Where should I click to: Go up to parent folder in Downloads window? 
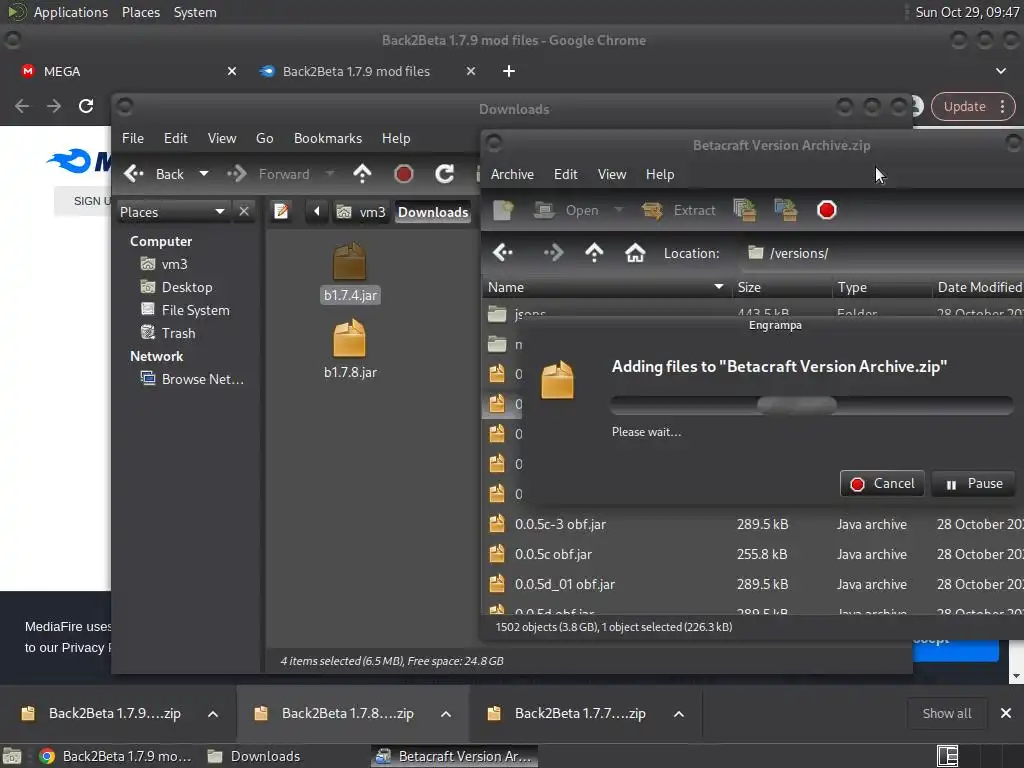click(362, 174)
